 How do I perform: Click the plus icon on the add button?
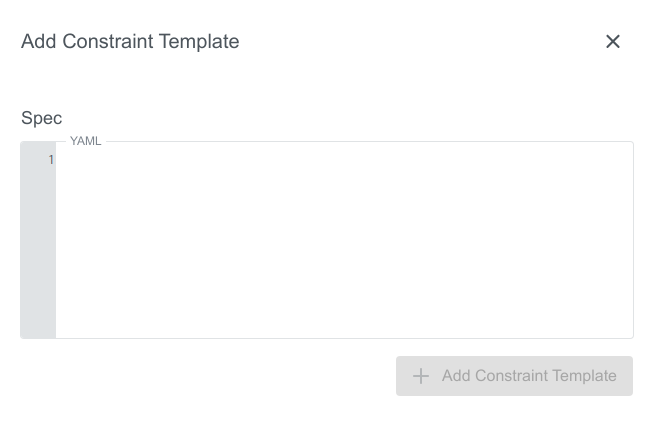[421, 376]
